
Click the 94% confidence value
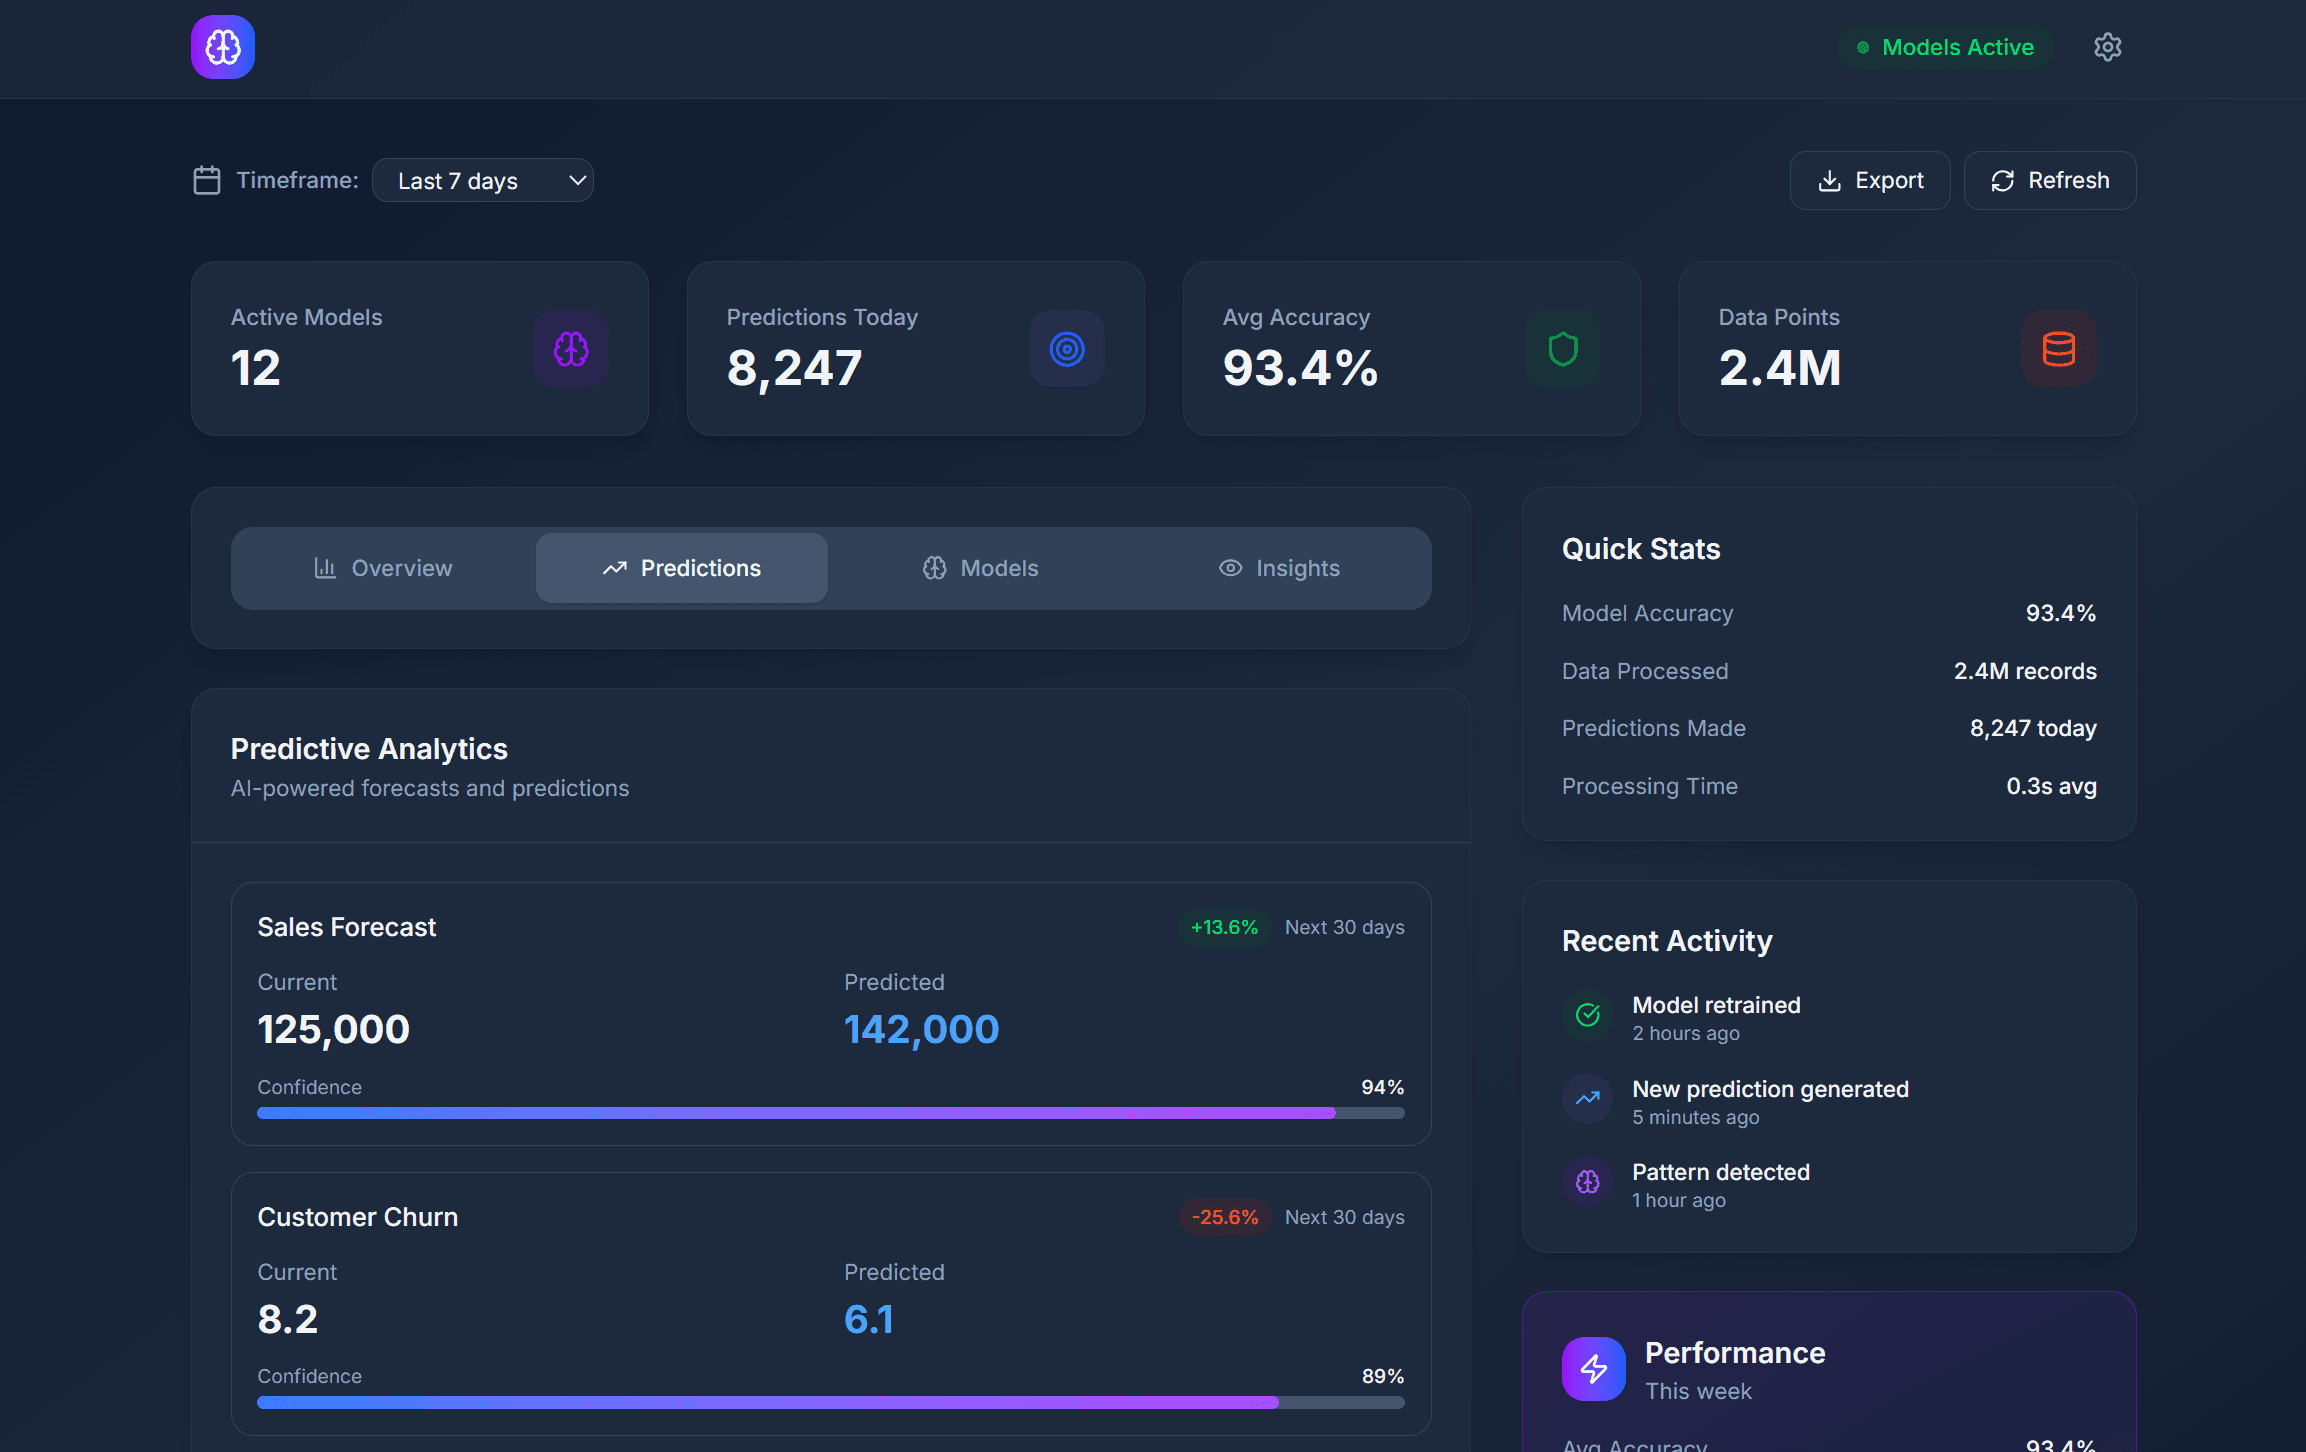[x=1383, y=1087]
